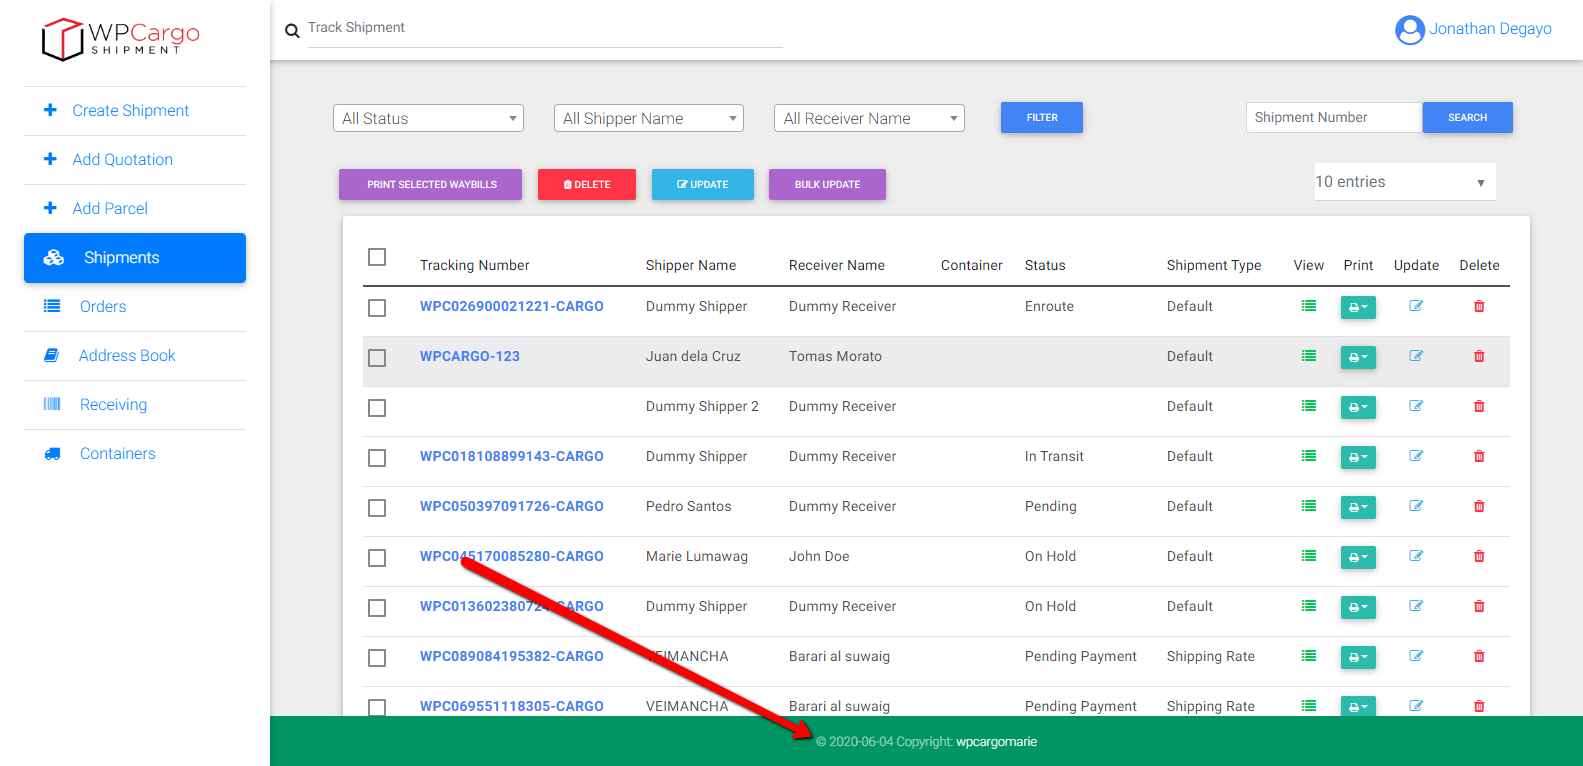The image size is (1583, 766).
Task: Open the Address Book sidebar item
Action: [x=127, y=356]
